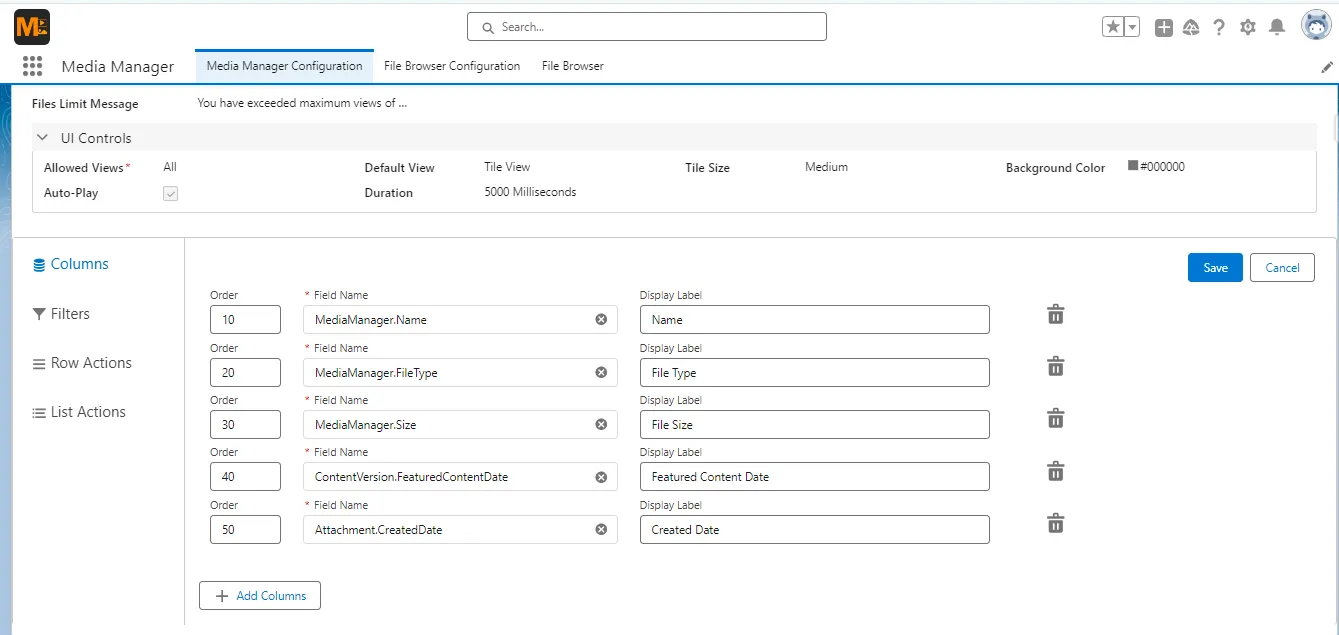Open the user profile avatar

coord(1315,26)
